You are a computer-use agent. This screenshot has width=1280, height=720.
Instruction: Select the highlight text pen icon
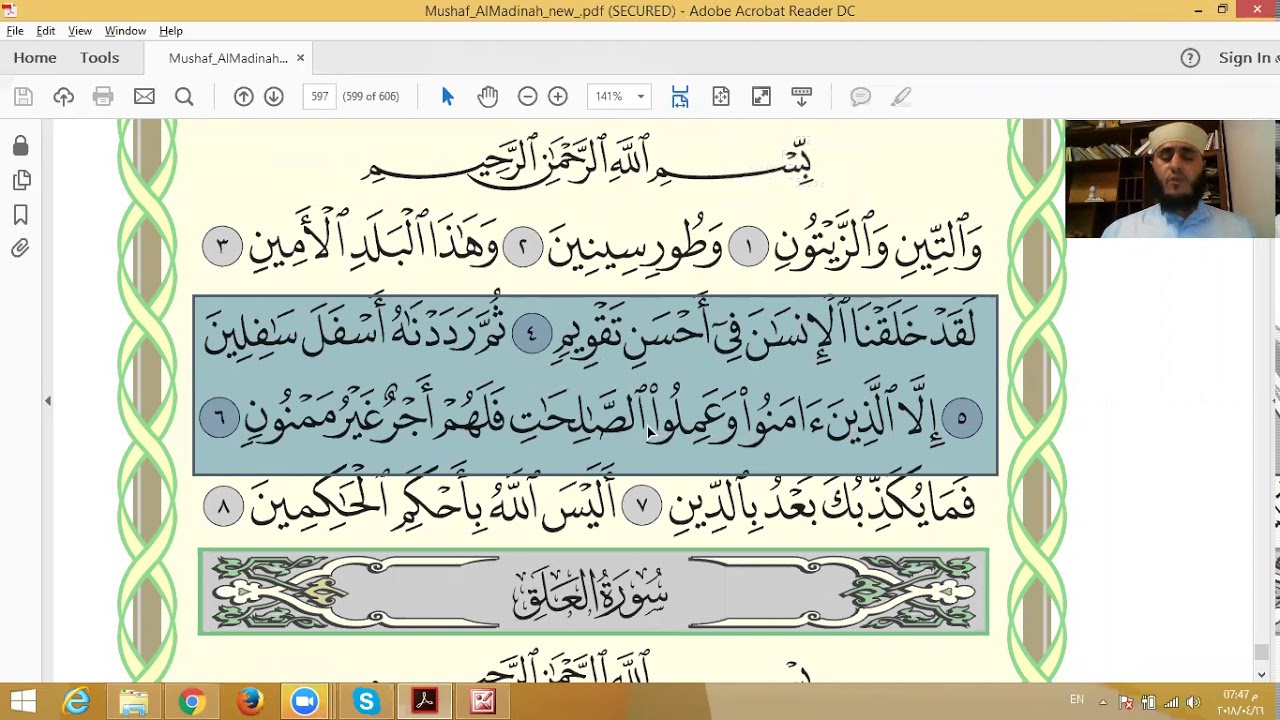point(901,96)
